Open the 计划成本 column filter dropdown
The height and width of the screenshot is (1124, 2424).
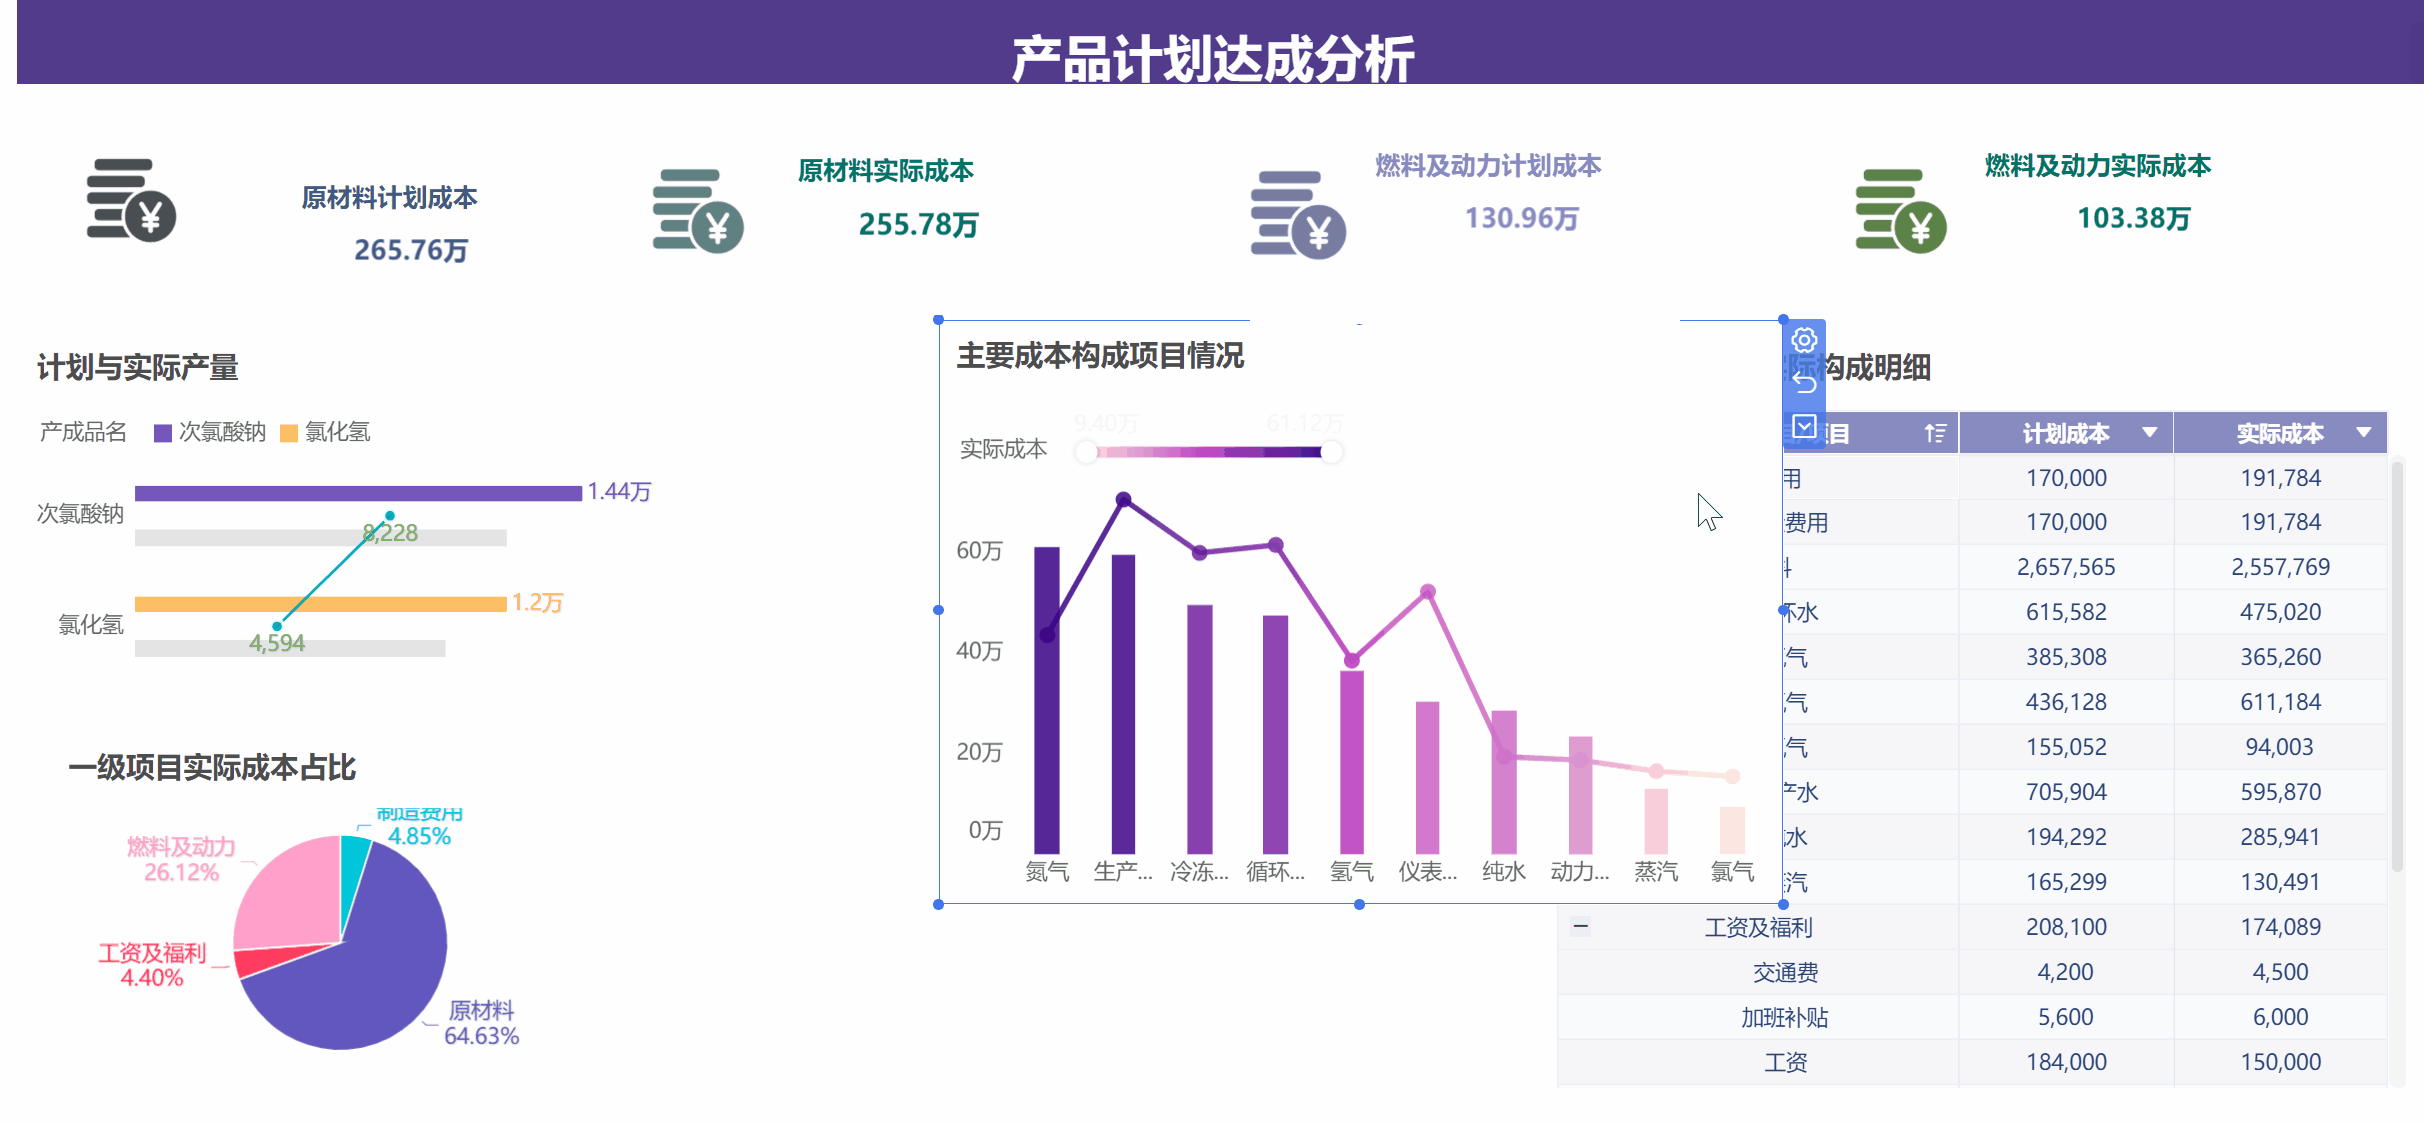pyautogui.click(x=2150, y=432)
